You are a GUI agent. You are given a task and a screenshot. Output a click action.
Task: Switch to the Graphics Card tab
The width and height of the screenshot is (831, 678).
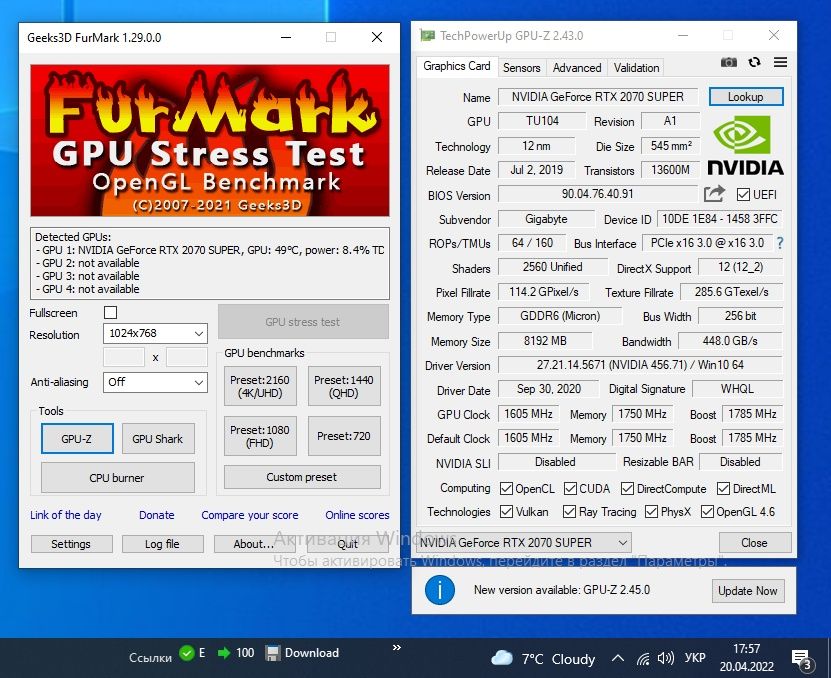point(457,66)
